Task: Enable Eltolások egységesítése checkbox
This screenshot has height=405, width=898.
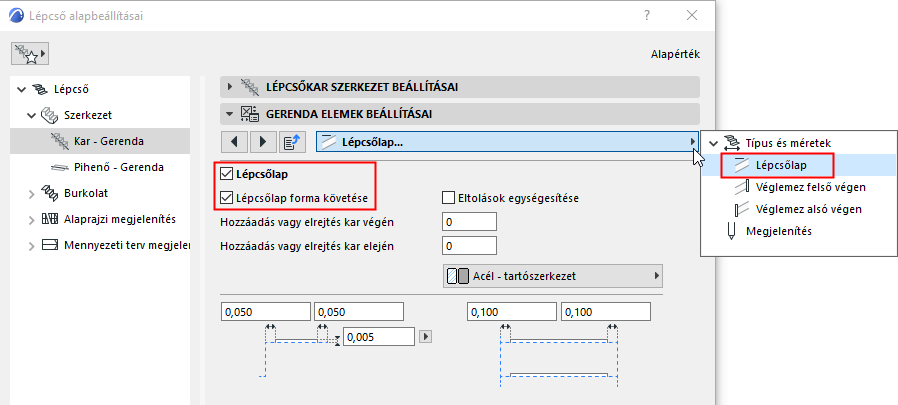Action: coord(448,198)
